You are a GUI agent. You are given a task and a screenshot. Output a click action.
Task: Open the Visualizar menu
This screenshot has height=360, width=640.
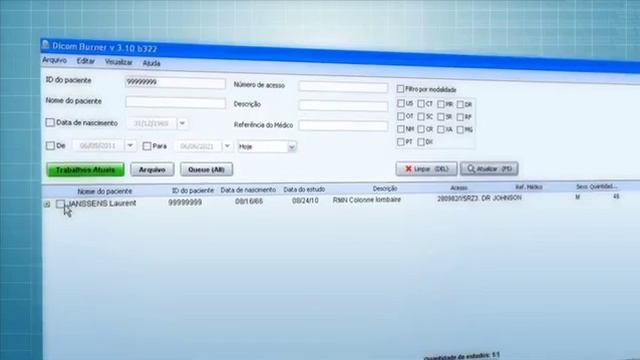(x=118, y=62)
